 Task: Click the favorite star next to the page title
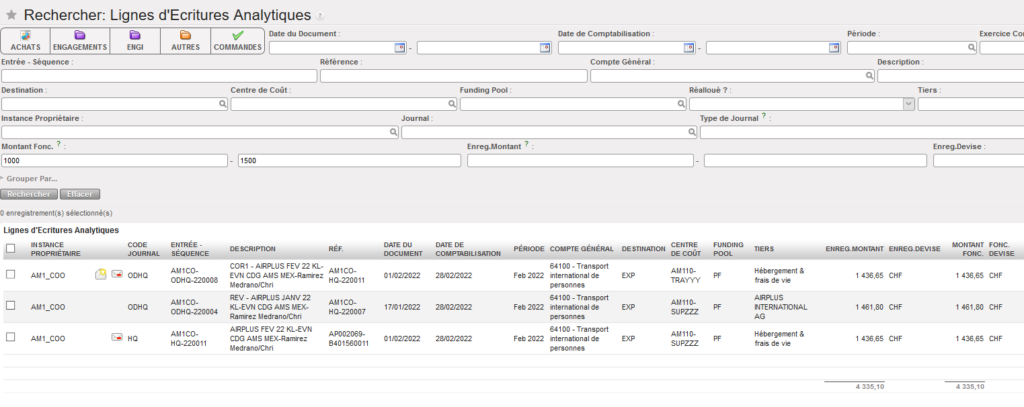click(x=10, y=15)
